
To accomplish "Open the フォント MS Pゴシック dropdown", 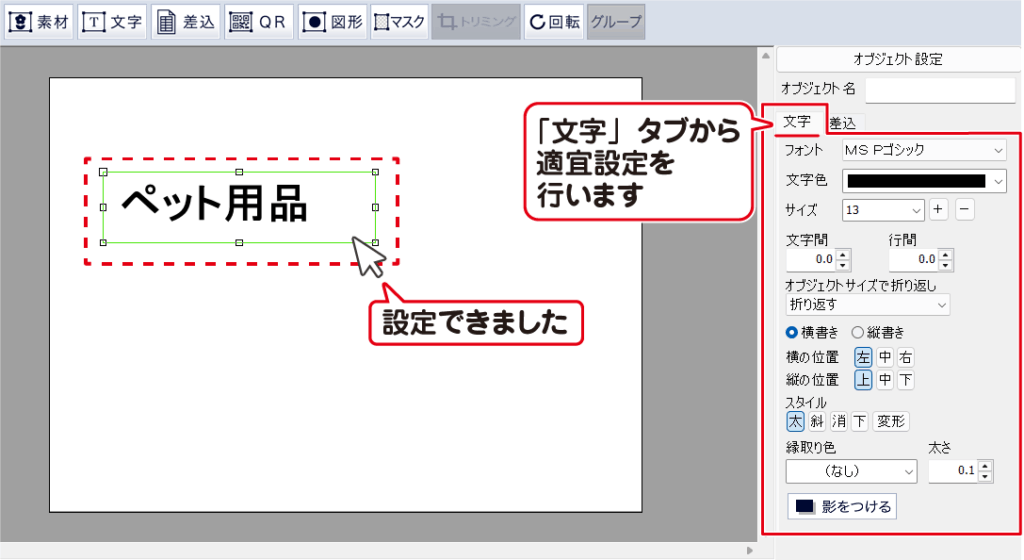I will [x=923, y=150].
